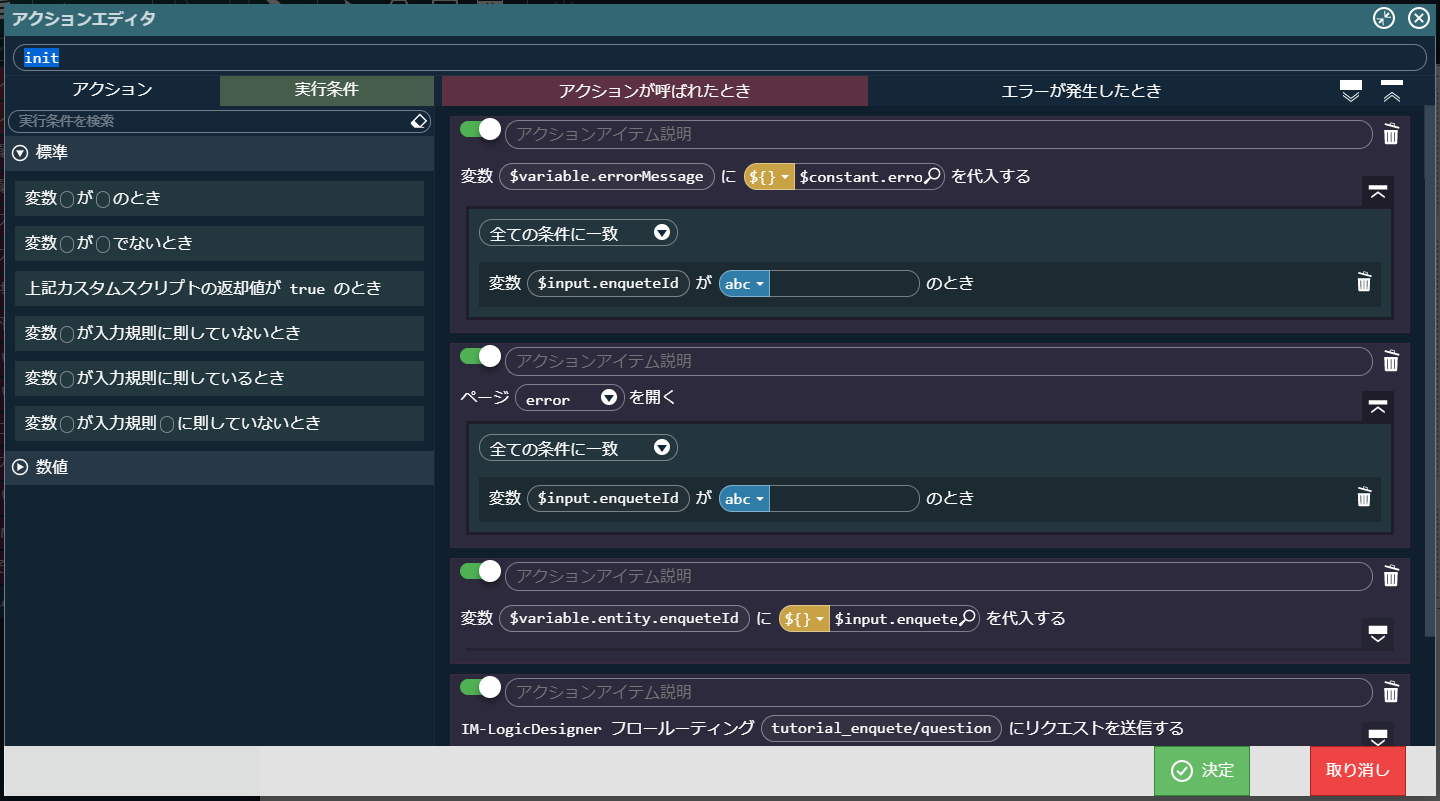The height and width of the screenshot is (801, 1440).
Task: Open the 全ての条件に一致 dropdown in the errorMessage action
Action: (x=578, y=233)
